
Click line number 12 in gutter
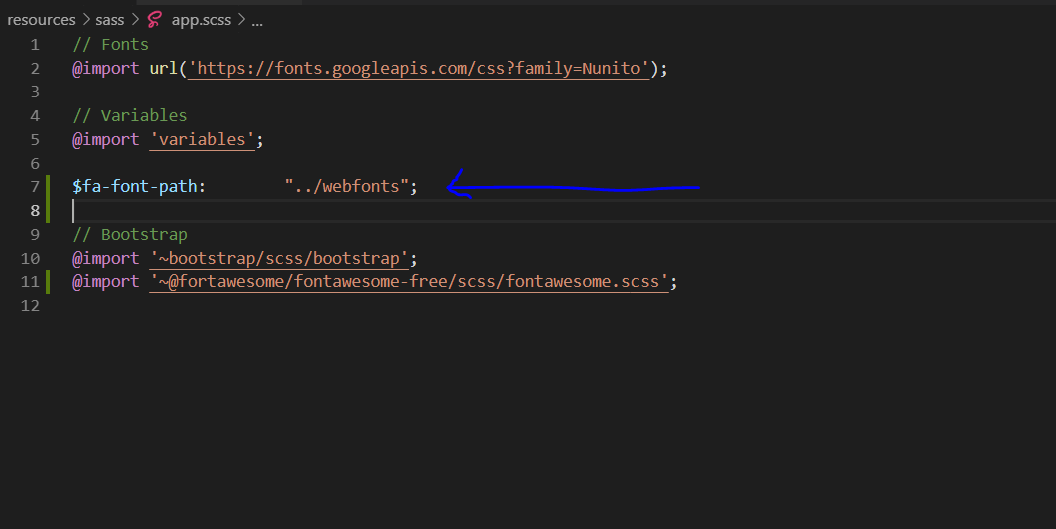tap(30, 306)
